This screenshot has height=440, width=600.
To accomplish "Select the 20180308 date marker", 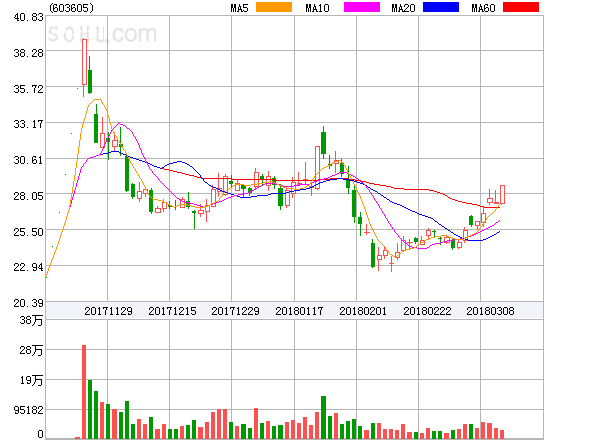I will pos(490,311).
